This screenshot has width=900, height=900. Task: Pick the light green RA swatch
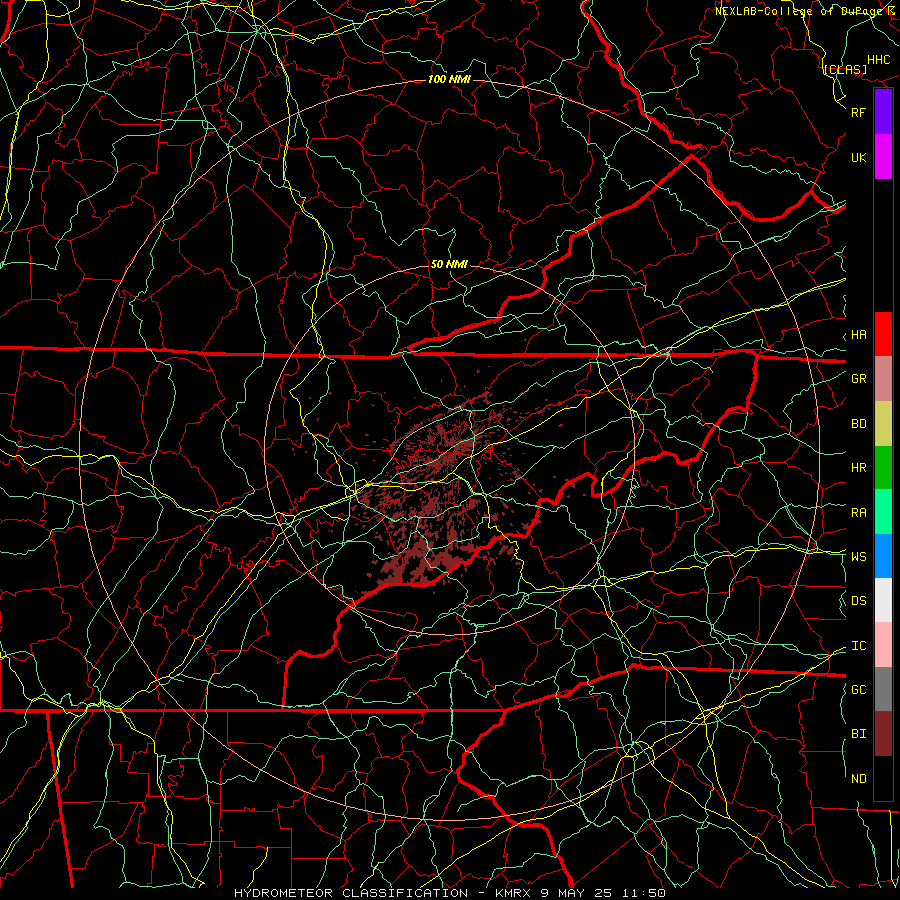883,512
